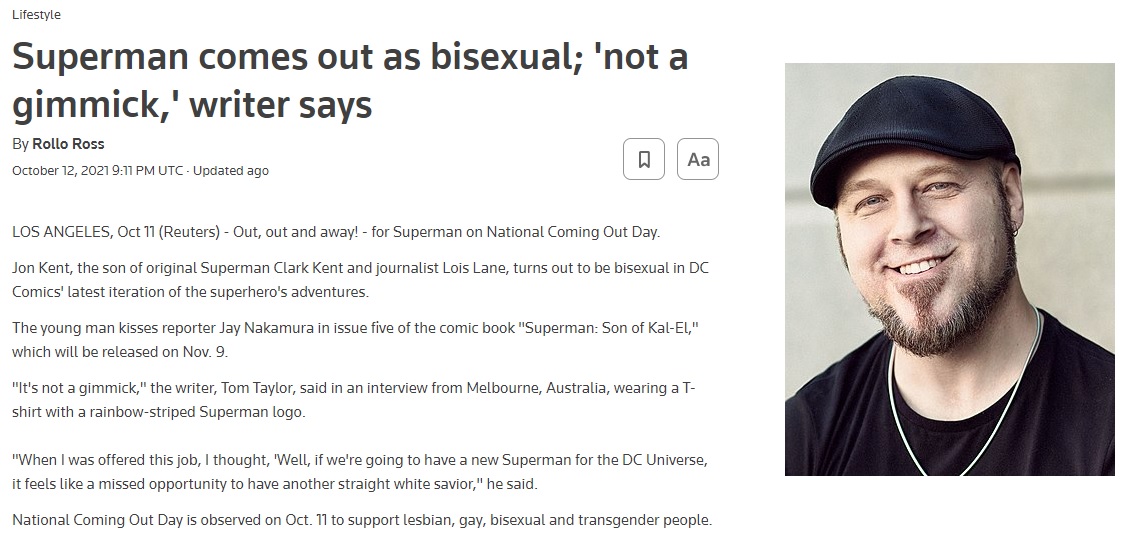The height and width of the screenshot is (539, 1122).
Task: Click the Superman comes out headline
Action: [x=350, y=80]
